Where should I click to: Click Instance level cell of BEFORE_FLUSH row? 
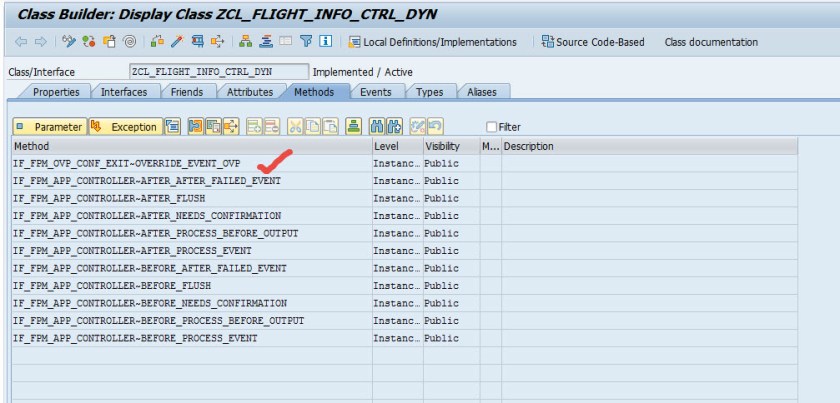click(x=397, y=286)
